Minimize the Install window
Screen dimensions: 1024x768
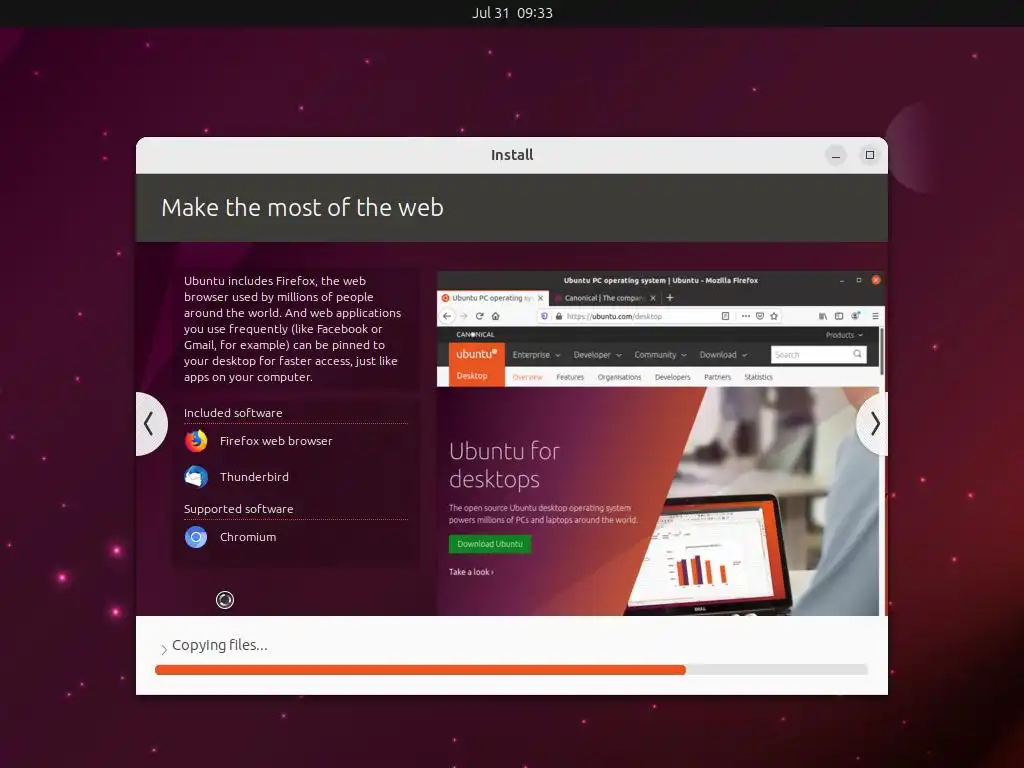point(835,155)
